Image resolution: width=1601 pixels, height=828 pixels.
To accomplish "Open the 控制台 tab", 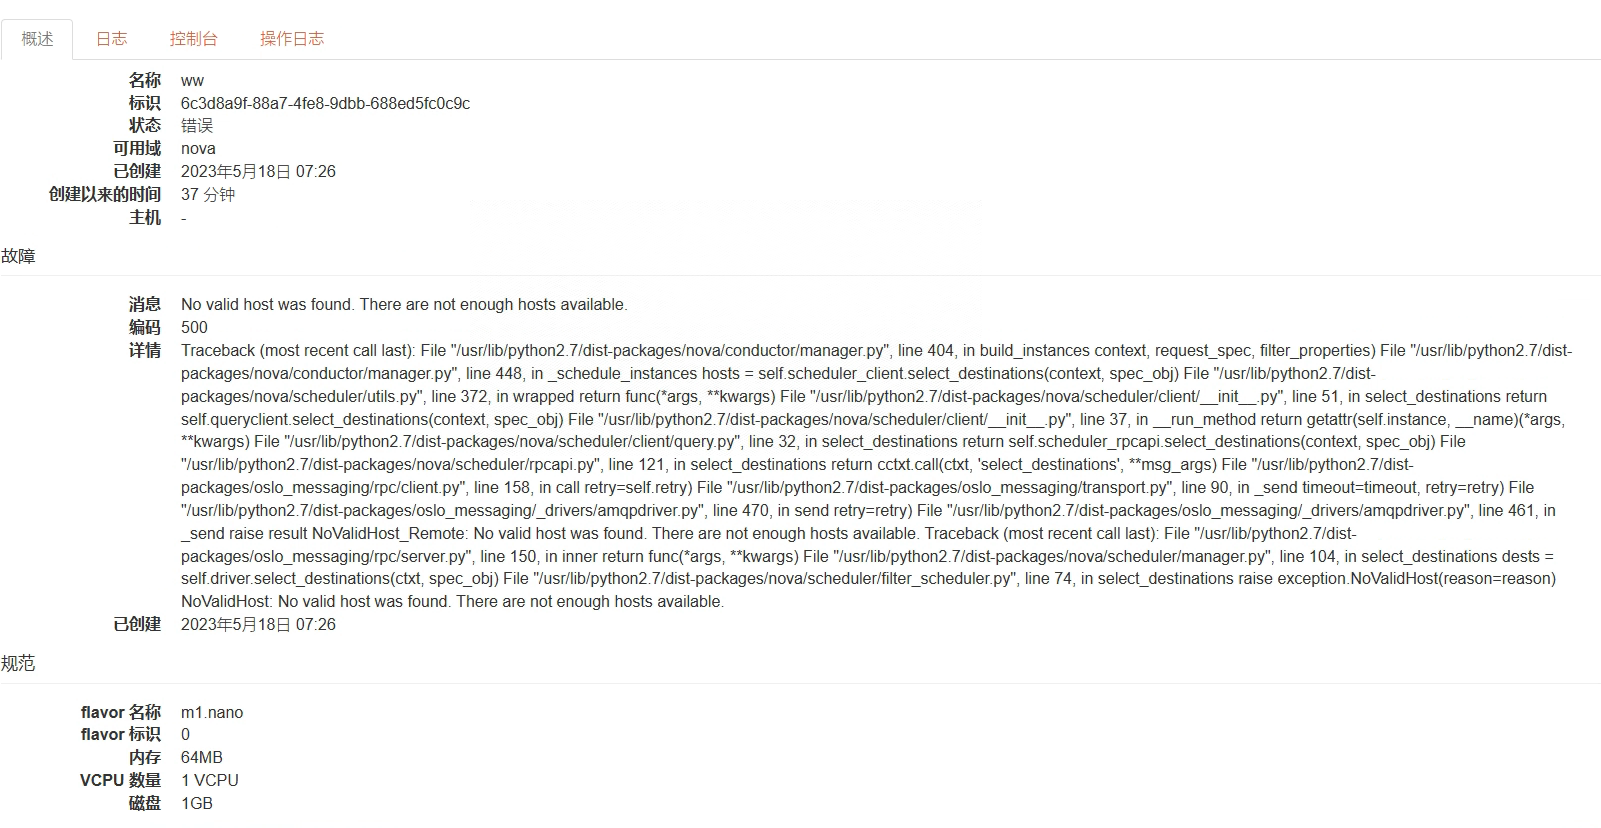I will pyautogui.click(x=193, y=39).
